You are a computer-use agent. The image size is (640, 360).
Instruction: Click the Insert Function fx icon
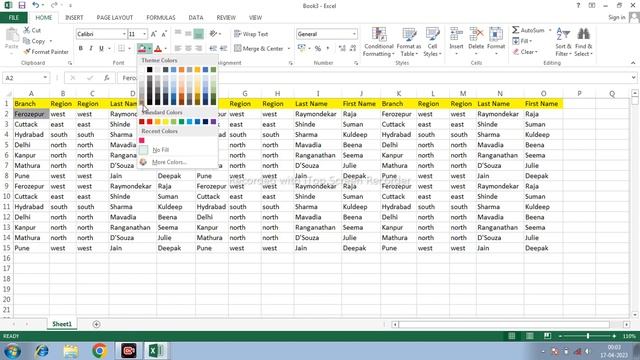click(107, 78)
